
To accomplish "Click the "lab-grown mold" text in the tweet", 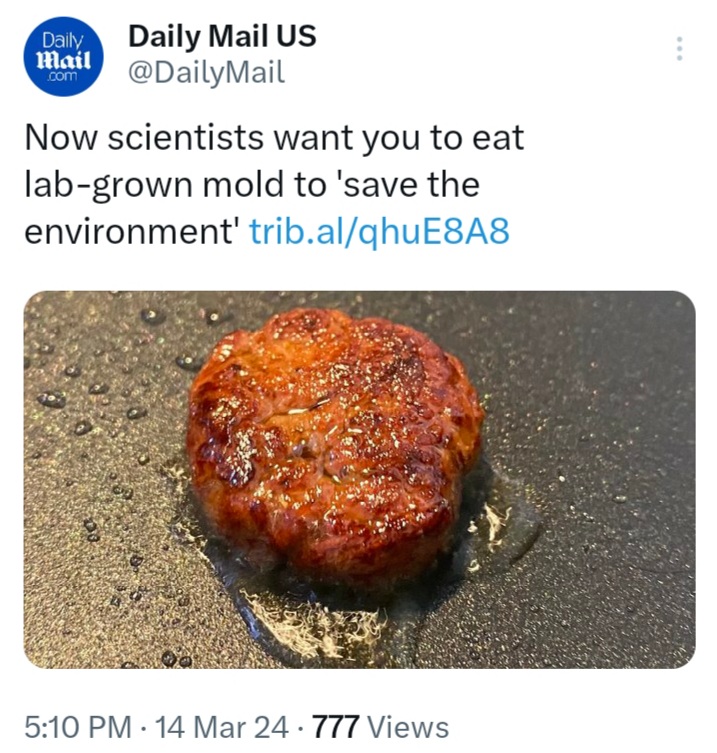I will click(165, 185).
